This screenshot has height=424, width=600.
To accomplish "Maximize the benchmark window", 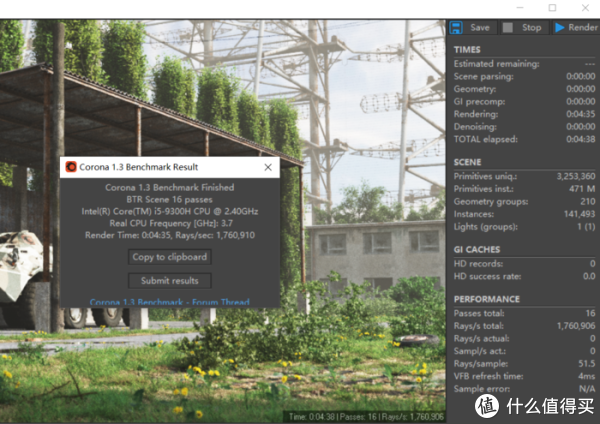I will (552, 8).
